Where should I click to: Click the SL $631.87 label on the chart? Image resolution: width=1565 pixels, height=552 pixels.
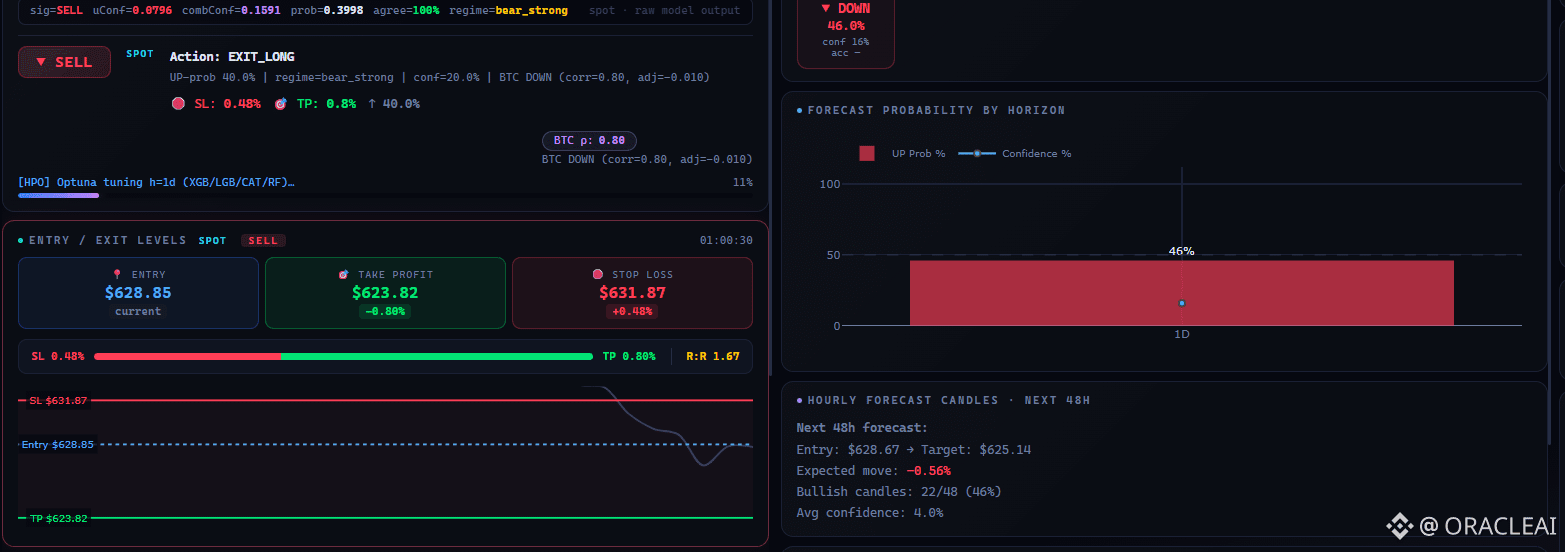(x=58, y=400)
